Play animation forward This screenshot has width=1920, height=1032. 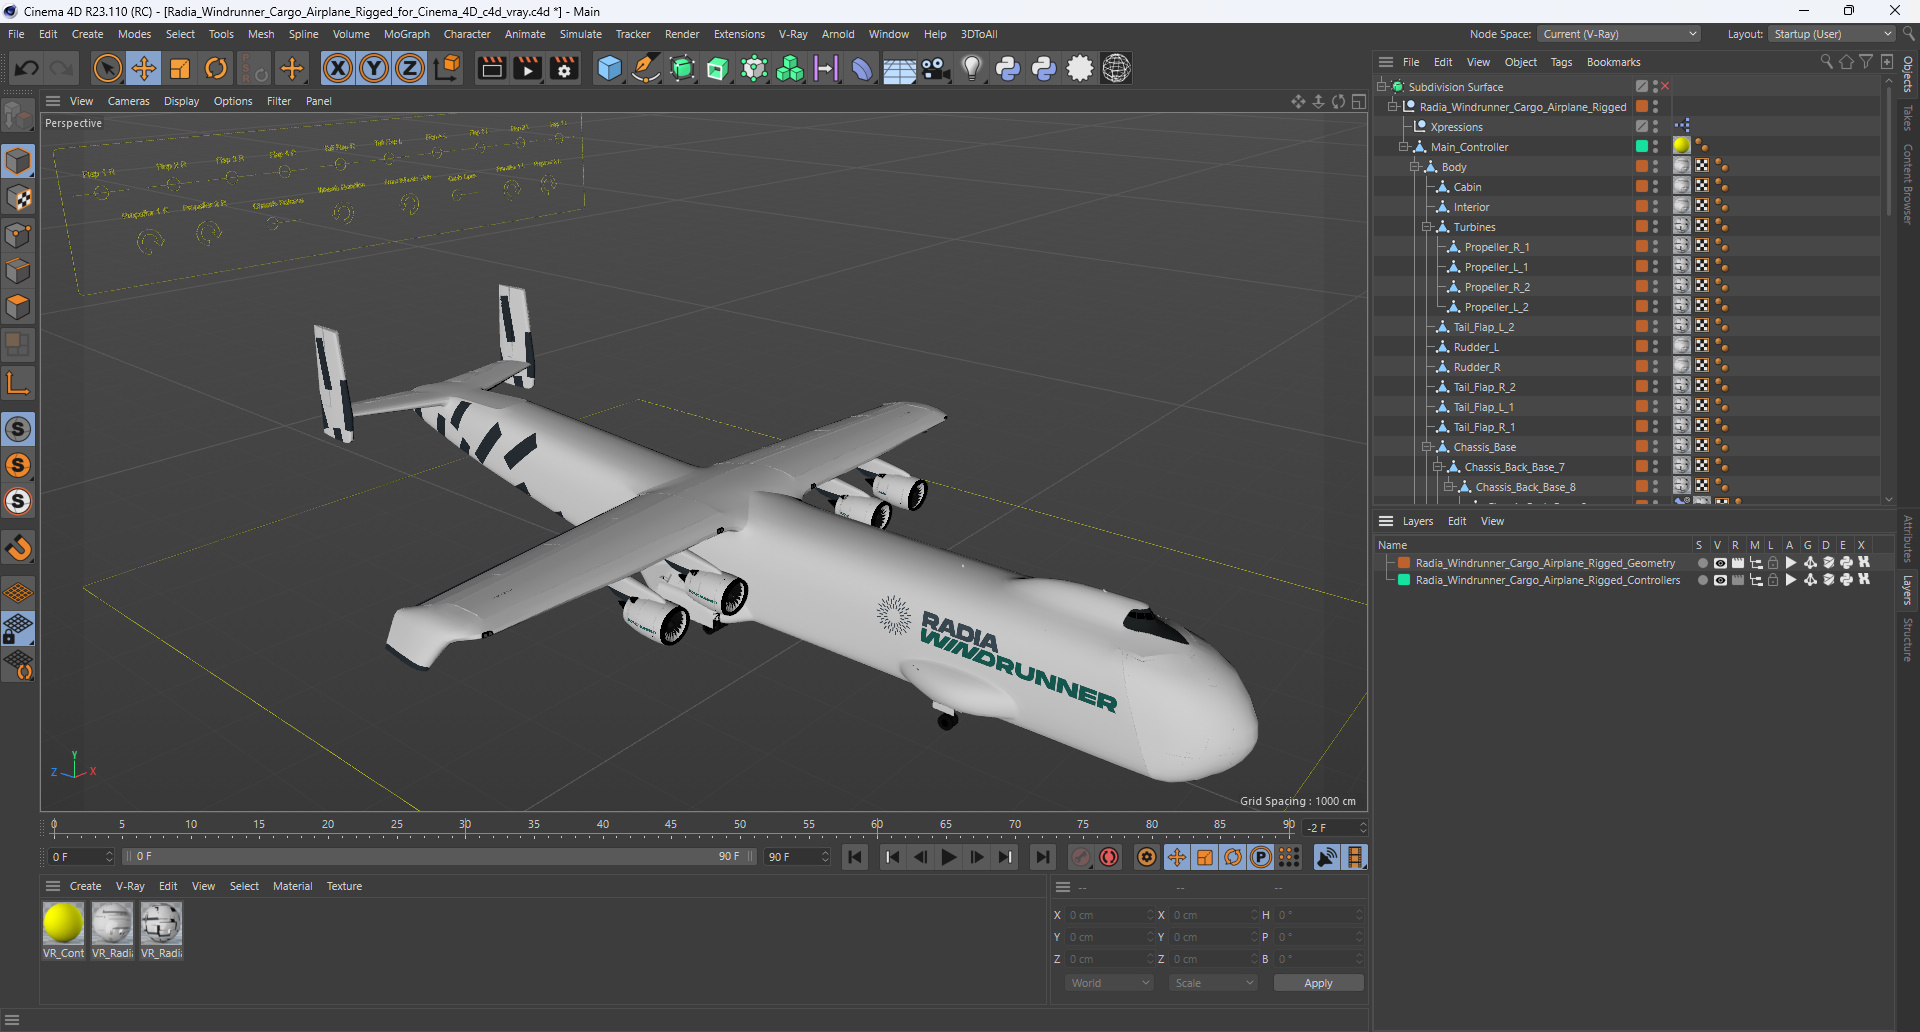949,857
